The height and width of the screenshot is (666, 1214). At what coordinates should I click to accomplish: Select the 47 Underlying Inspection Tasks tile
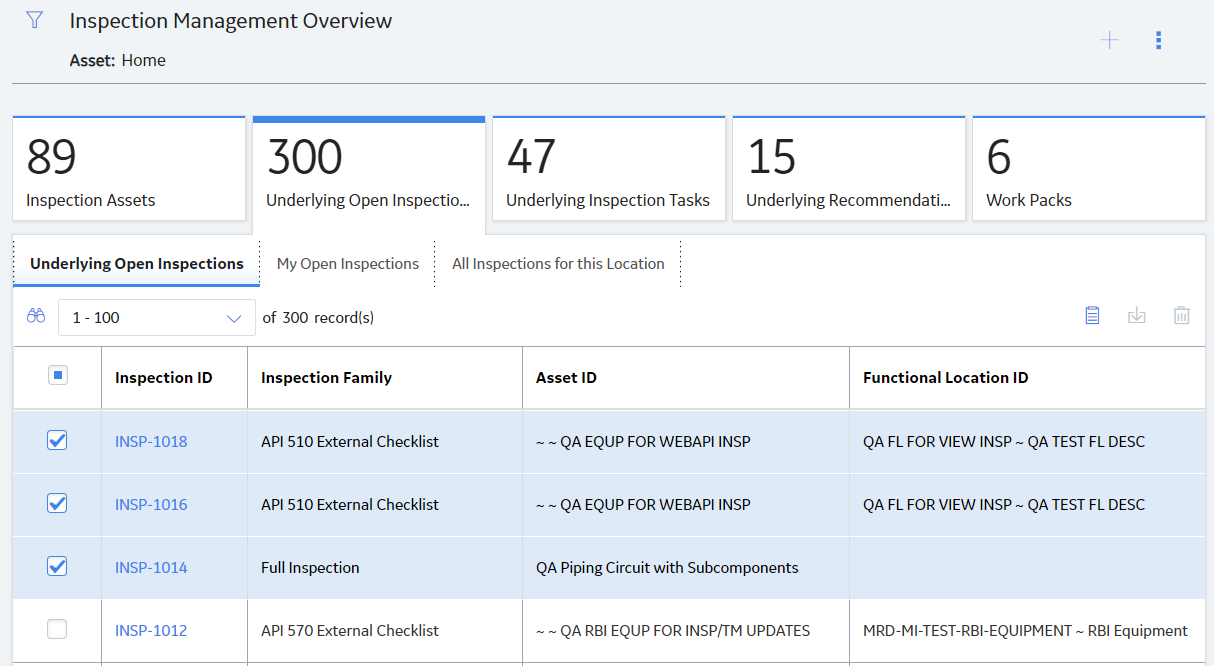(609, 169)
